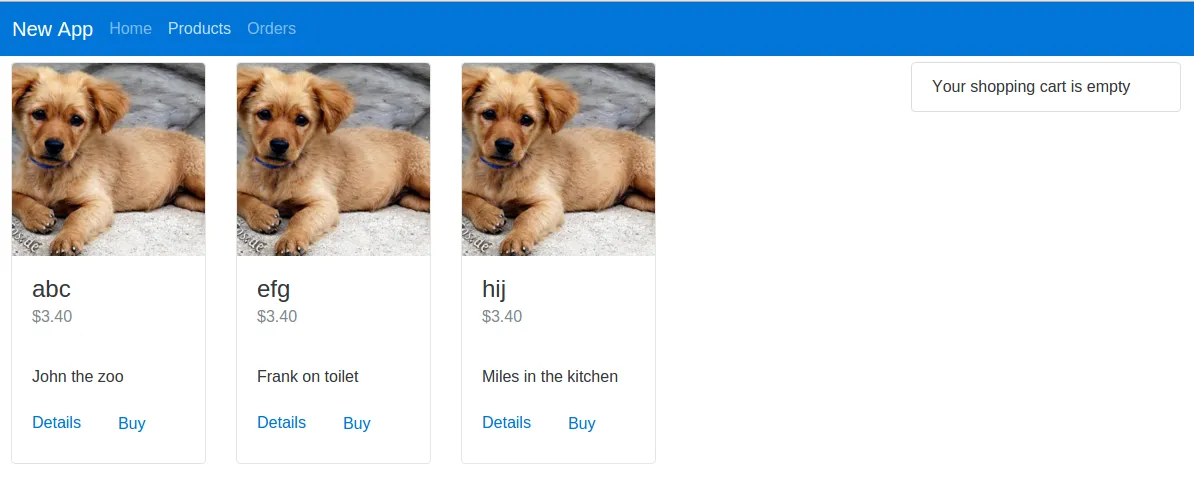Buy the efg product

tap(357, 423)
